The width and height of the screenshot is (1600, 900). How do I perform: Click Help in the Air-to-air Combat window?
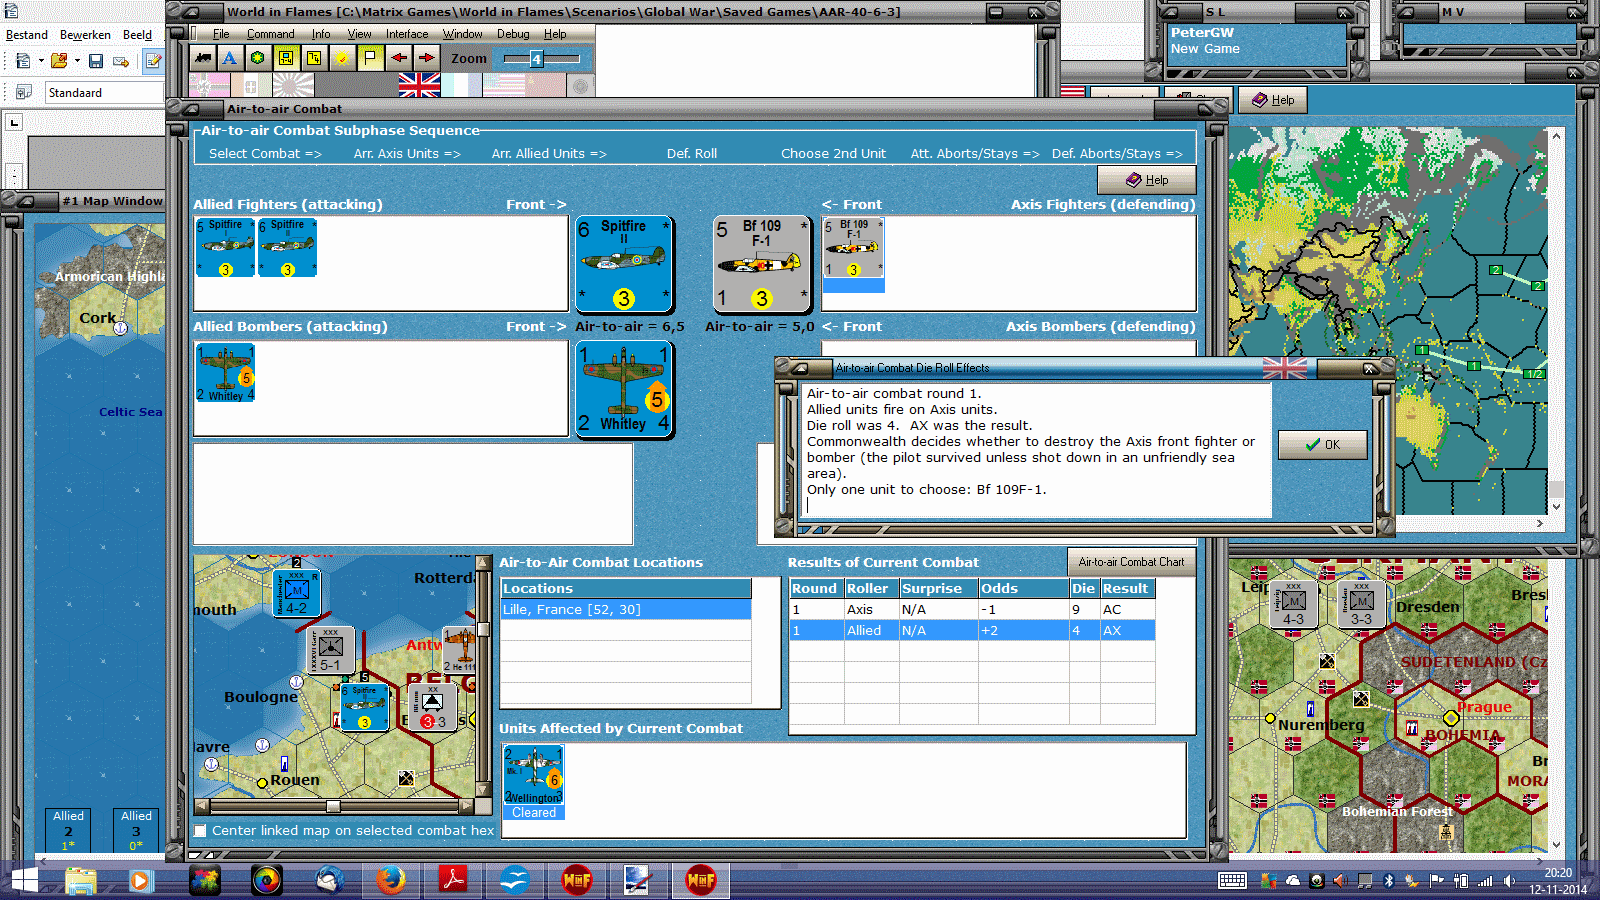coord(1147,180)
